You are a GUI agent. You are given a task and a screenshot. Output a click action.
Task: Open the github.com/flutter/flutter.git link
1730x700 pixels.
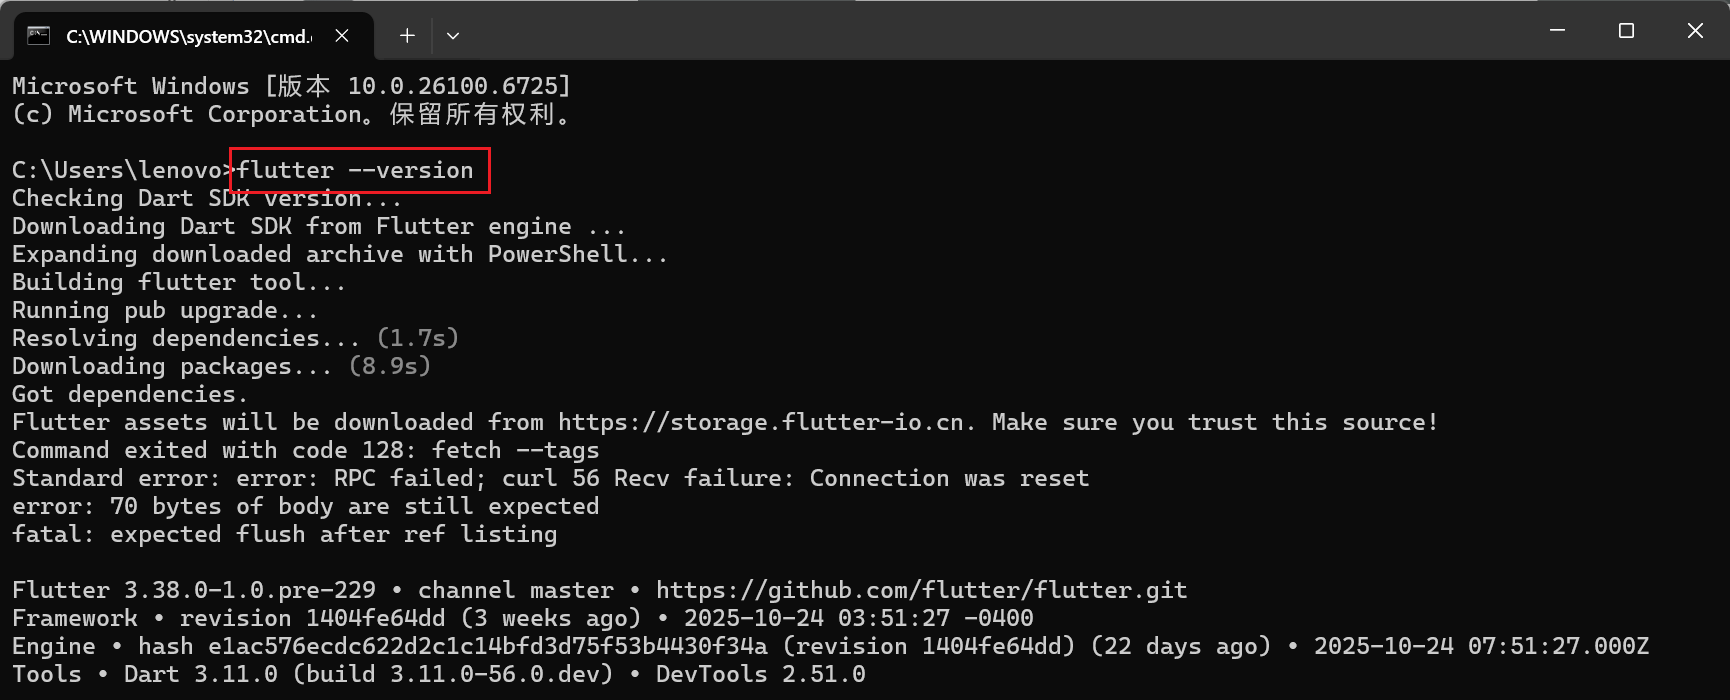[x=920, y=589]
